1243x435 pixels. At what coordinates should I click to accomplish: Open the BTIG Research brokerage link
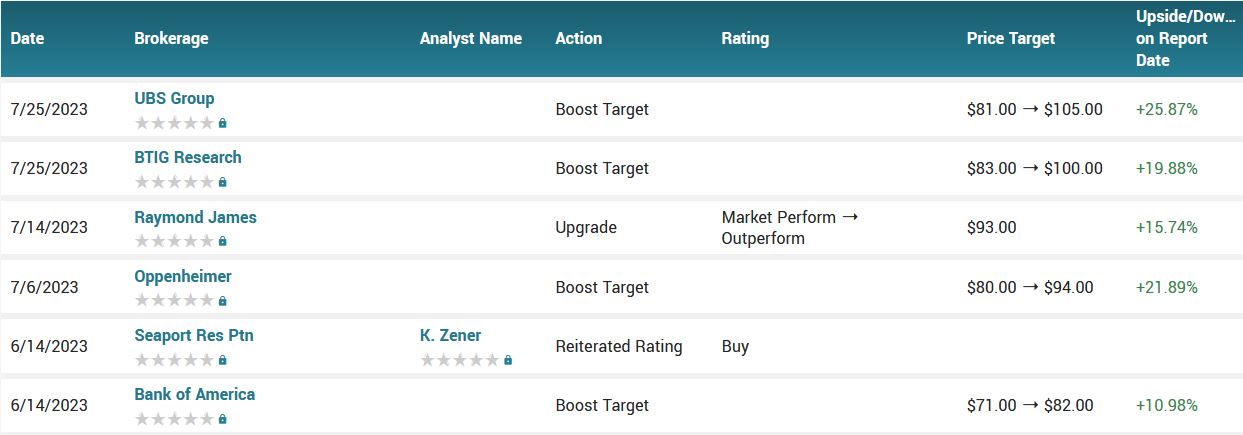[188, 157]
